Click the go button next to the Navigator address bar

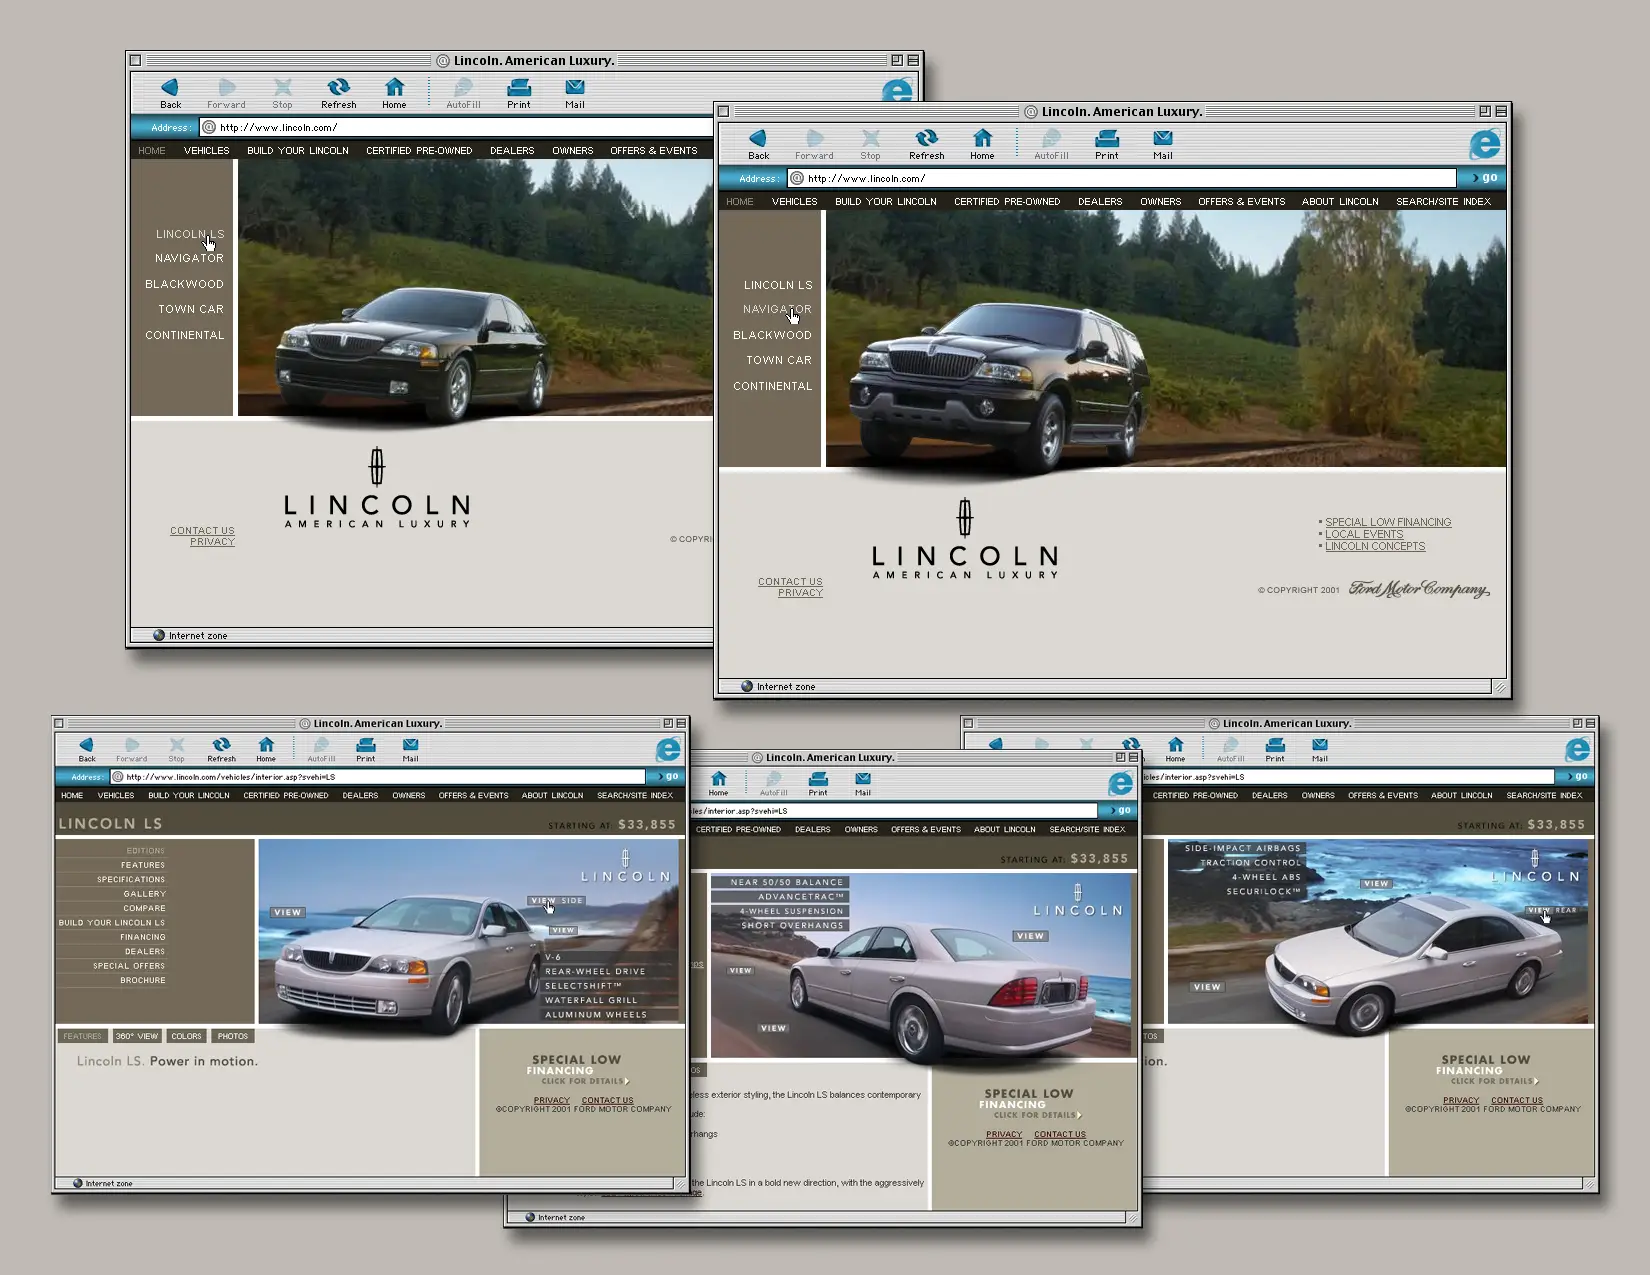[x=1484, y=178]
